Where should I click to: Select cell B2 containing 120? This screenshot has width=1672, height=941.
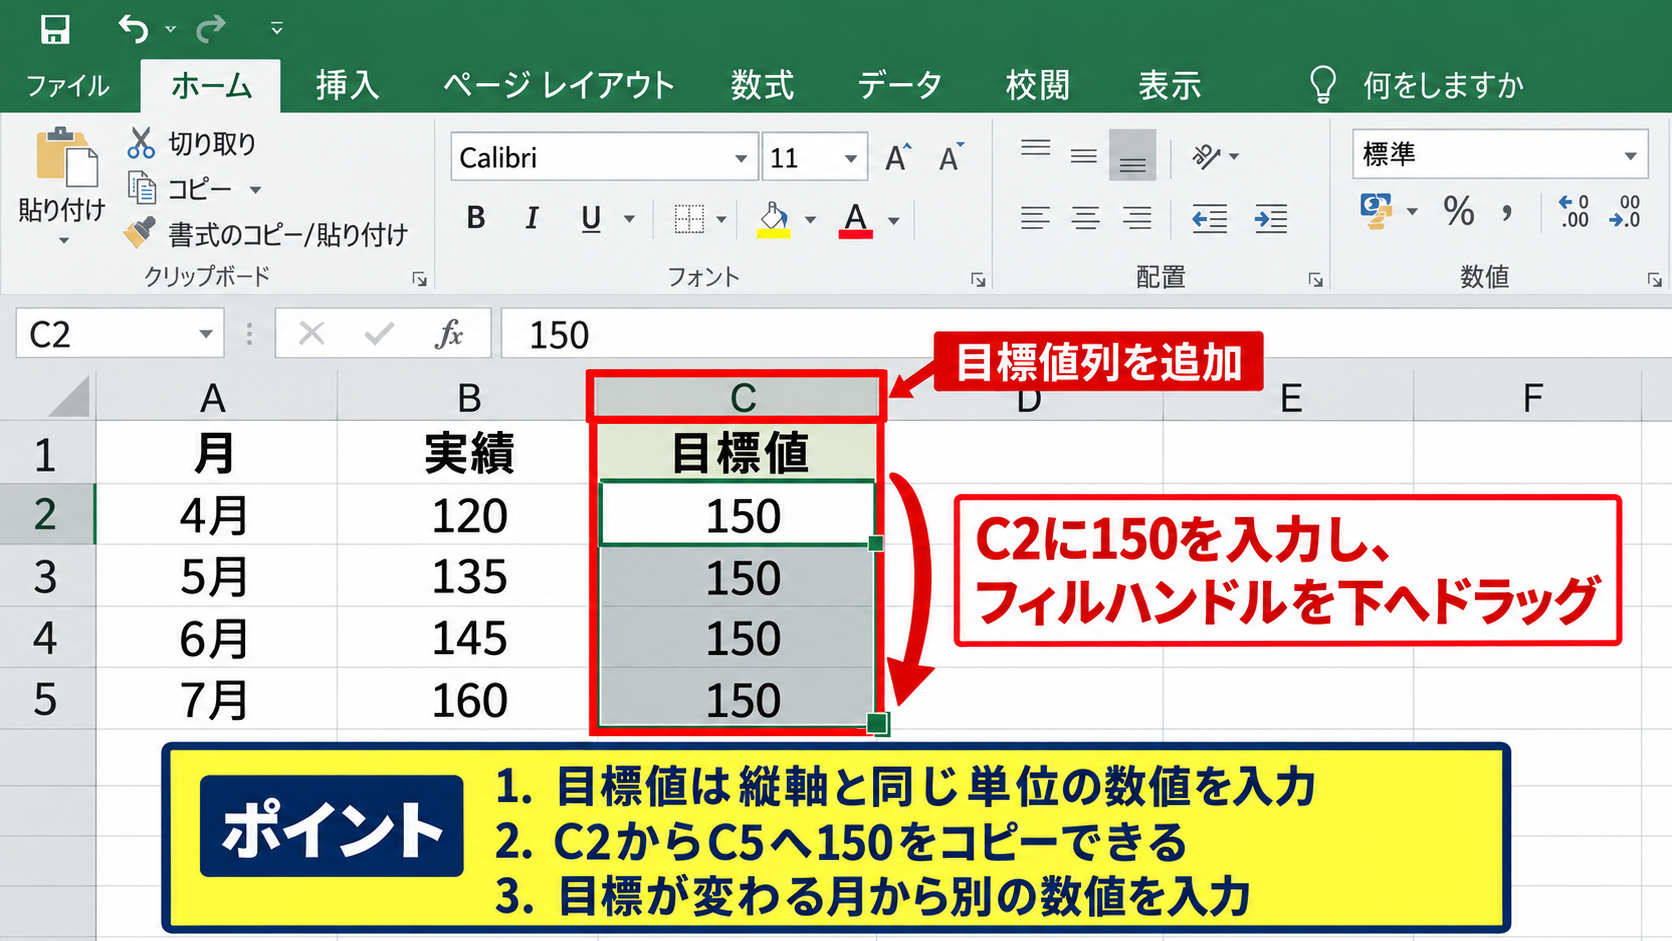pos(469,515)
